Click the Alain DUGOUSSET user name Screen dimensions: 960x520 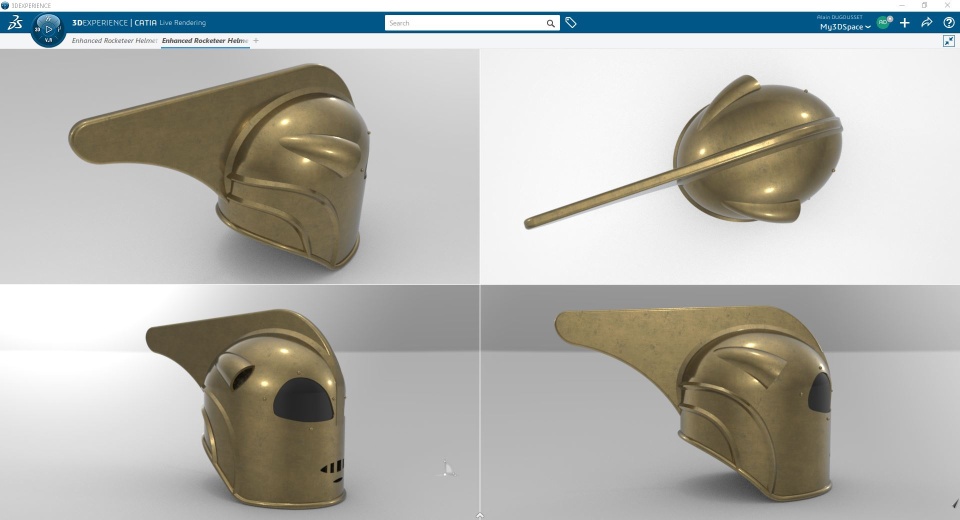point(839,17)
